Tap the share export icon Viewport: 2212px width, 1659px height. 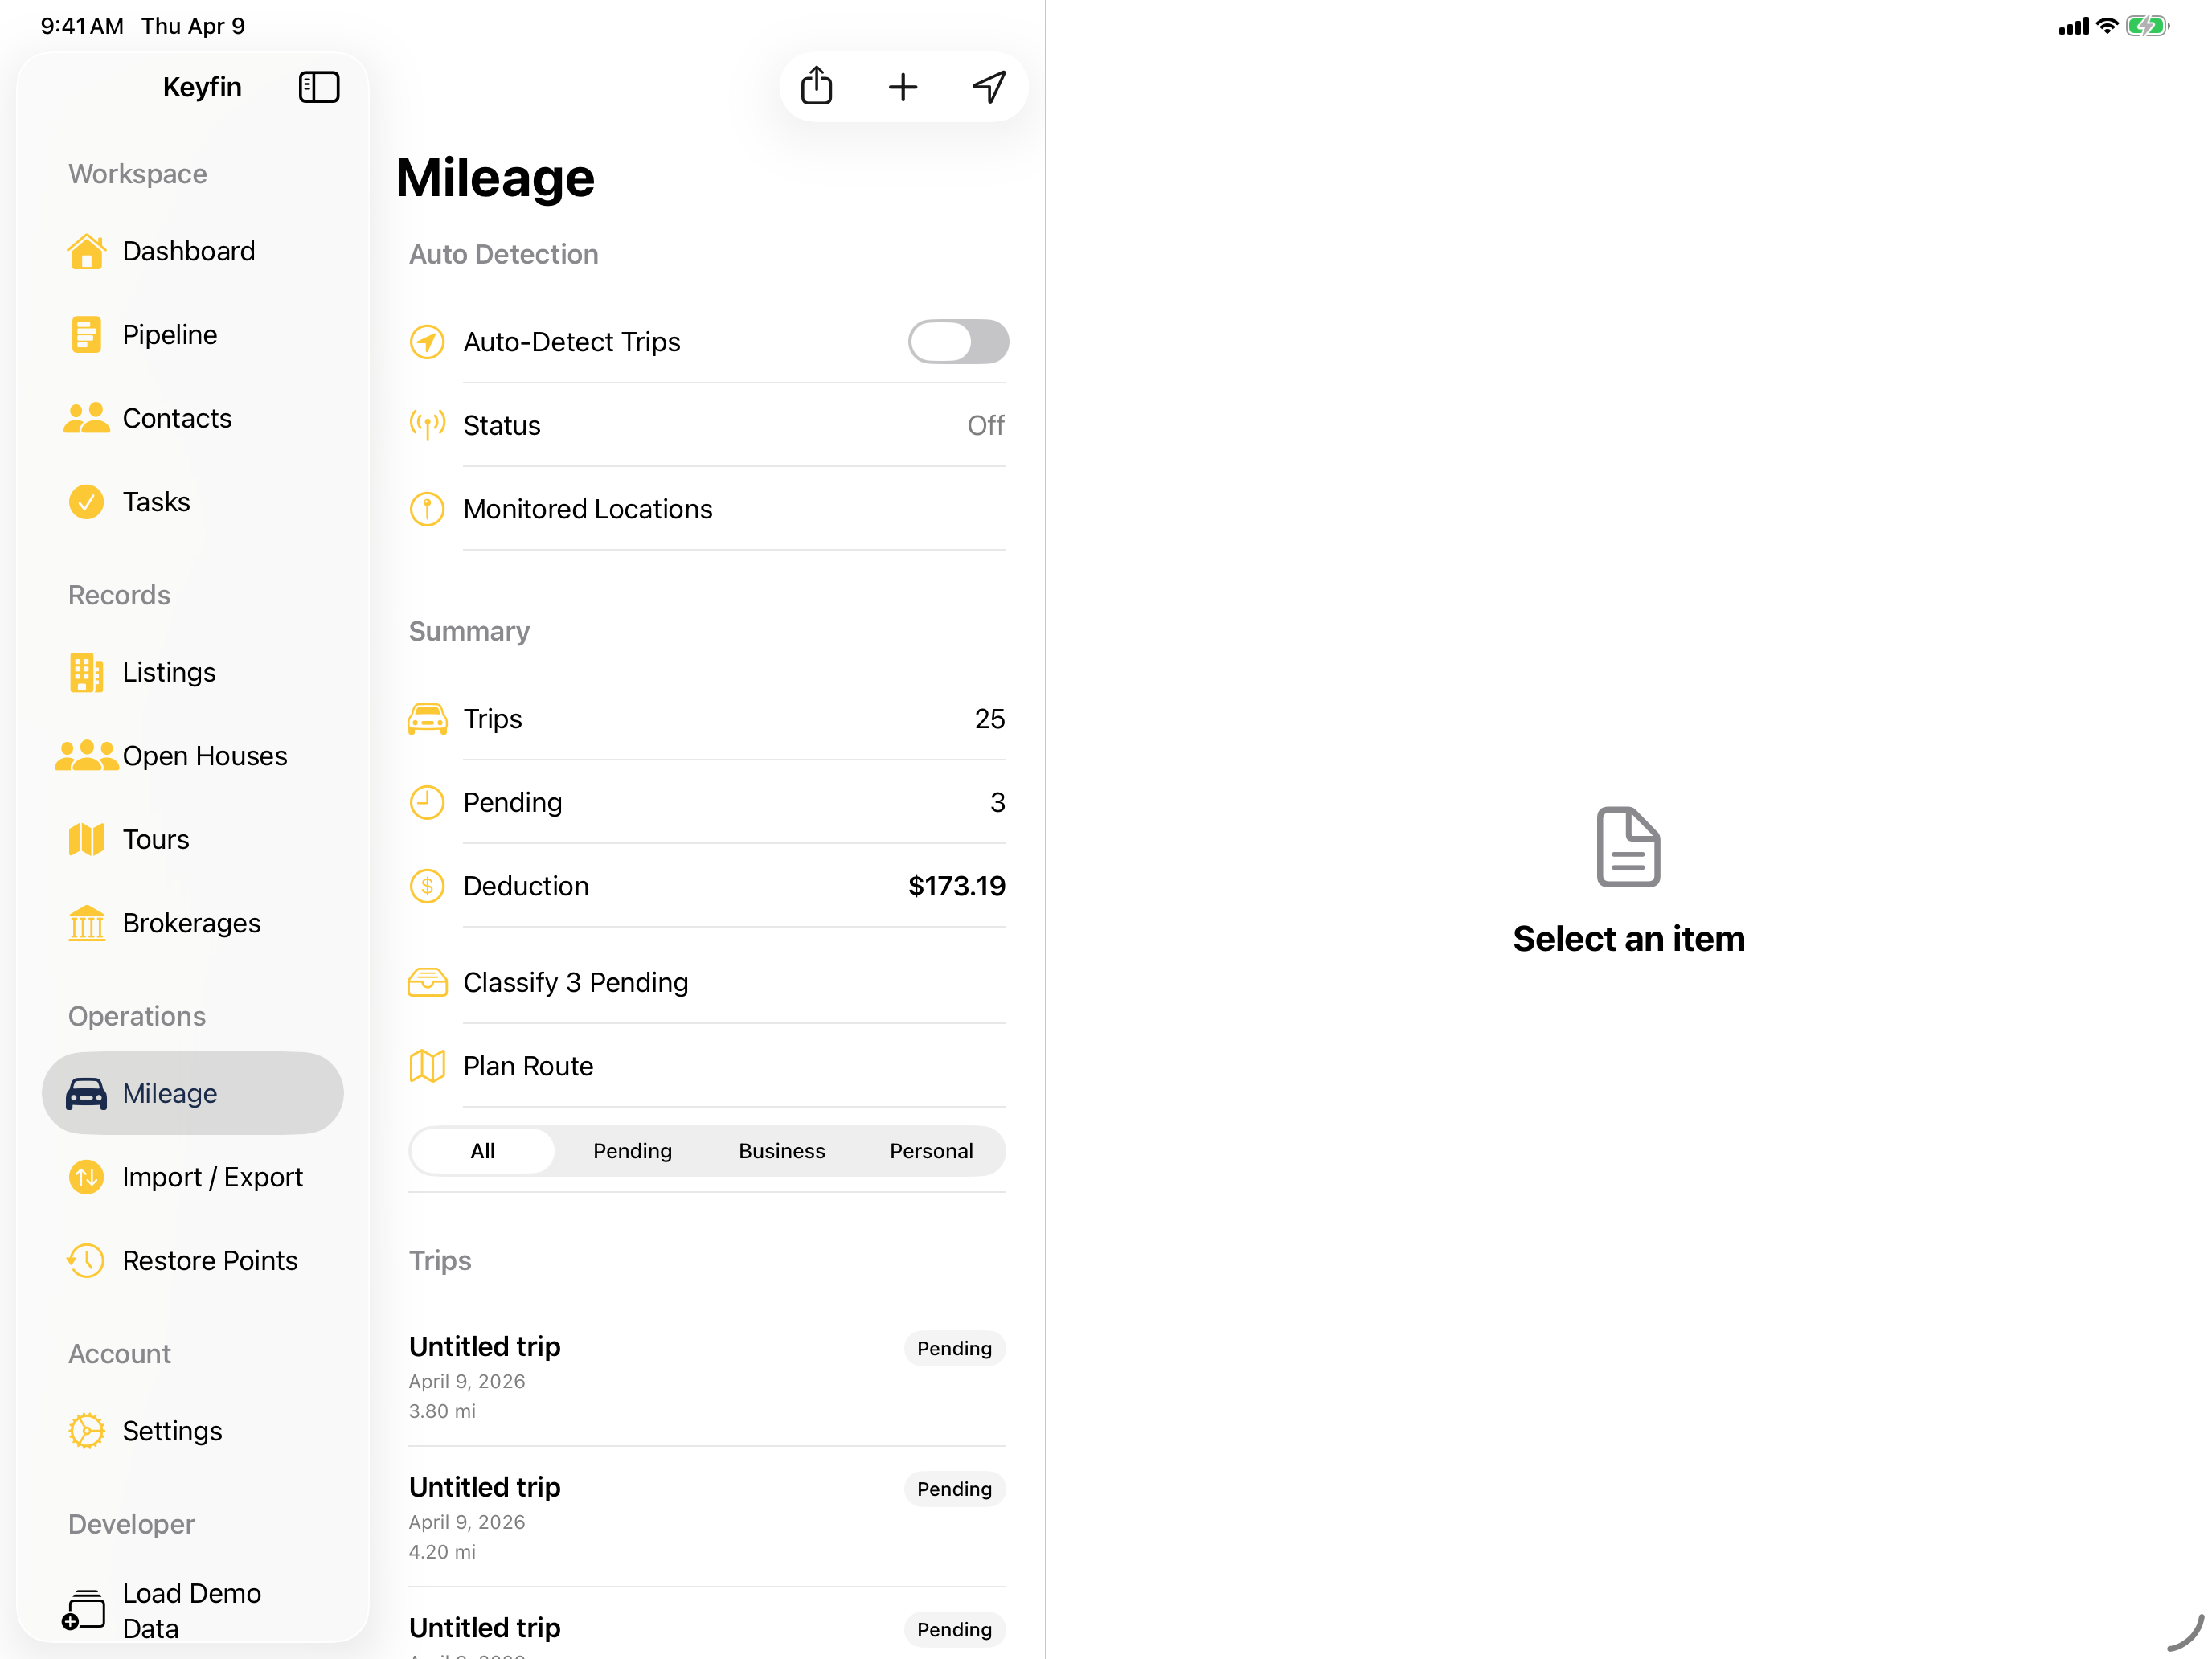[816, 86]
